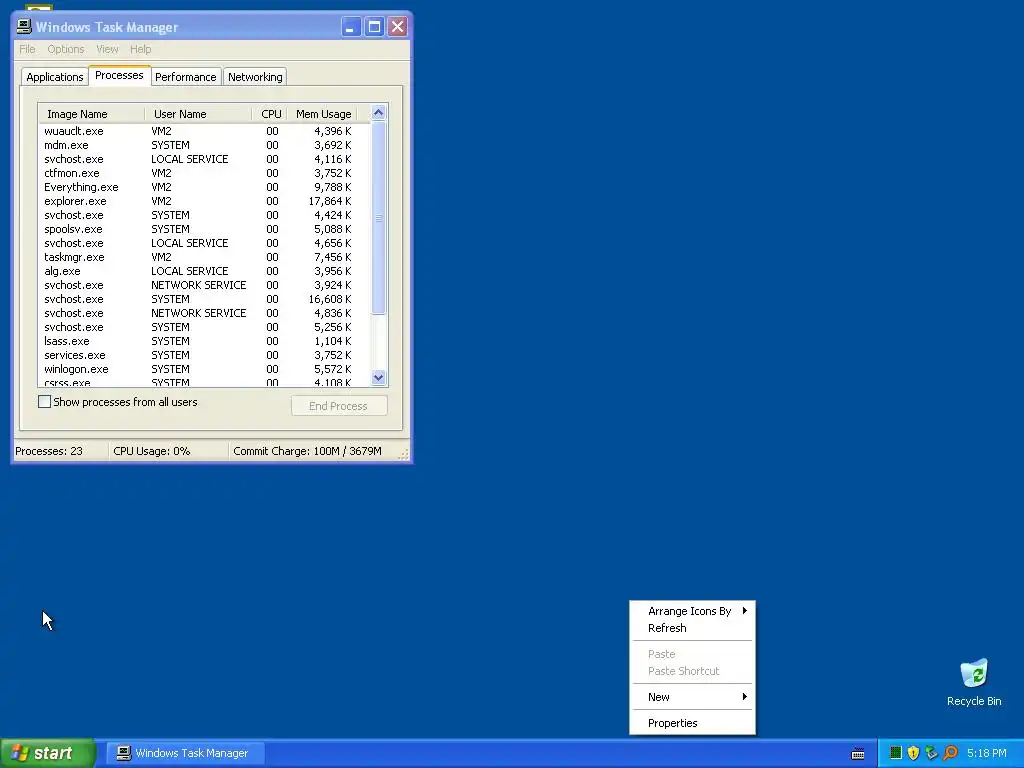Select the ctfmon.exe process
The width and height of the screenshot is (1024, 768).
tap(204, 173)
